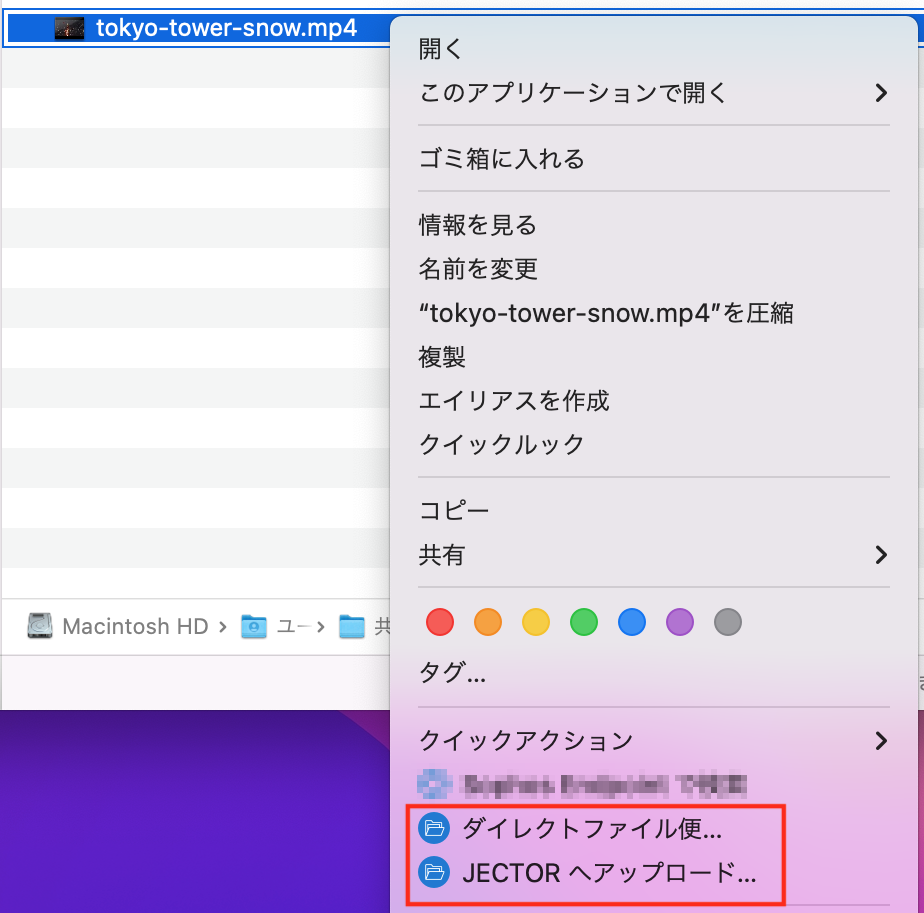The width and height of the screenshot is (924, 913).
Task: Expand the 共有 submenu chevron
Action: 881,555
